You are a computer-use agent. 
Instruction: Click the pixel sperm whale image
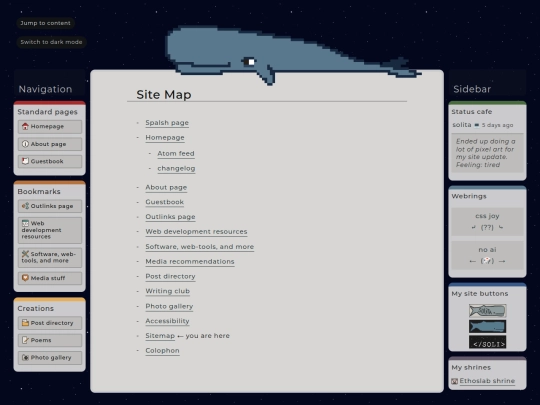tap(293, 55)
